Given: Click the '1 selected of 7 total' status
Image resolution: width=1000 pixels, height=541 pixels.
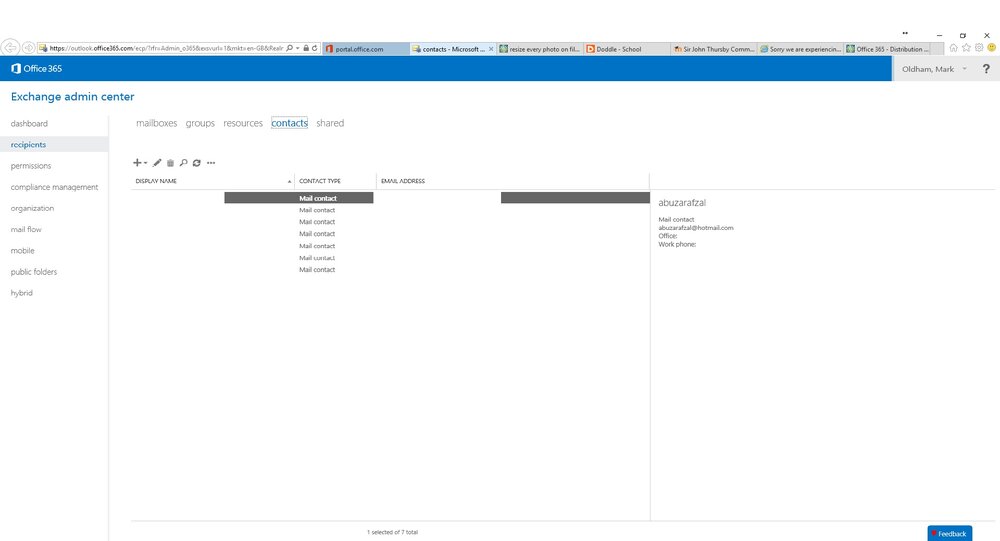Looking at the screenshot, I should 392,532.
